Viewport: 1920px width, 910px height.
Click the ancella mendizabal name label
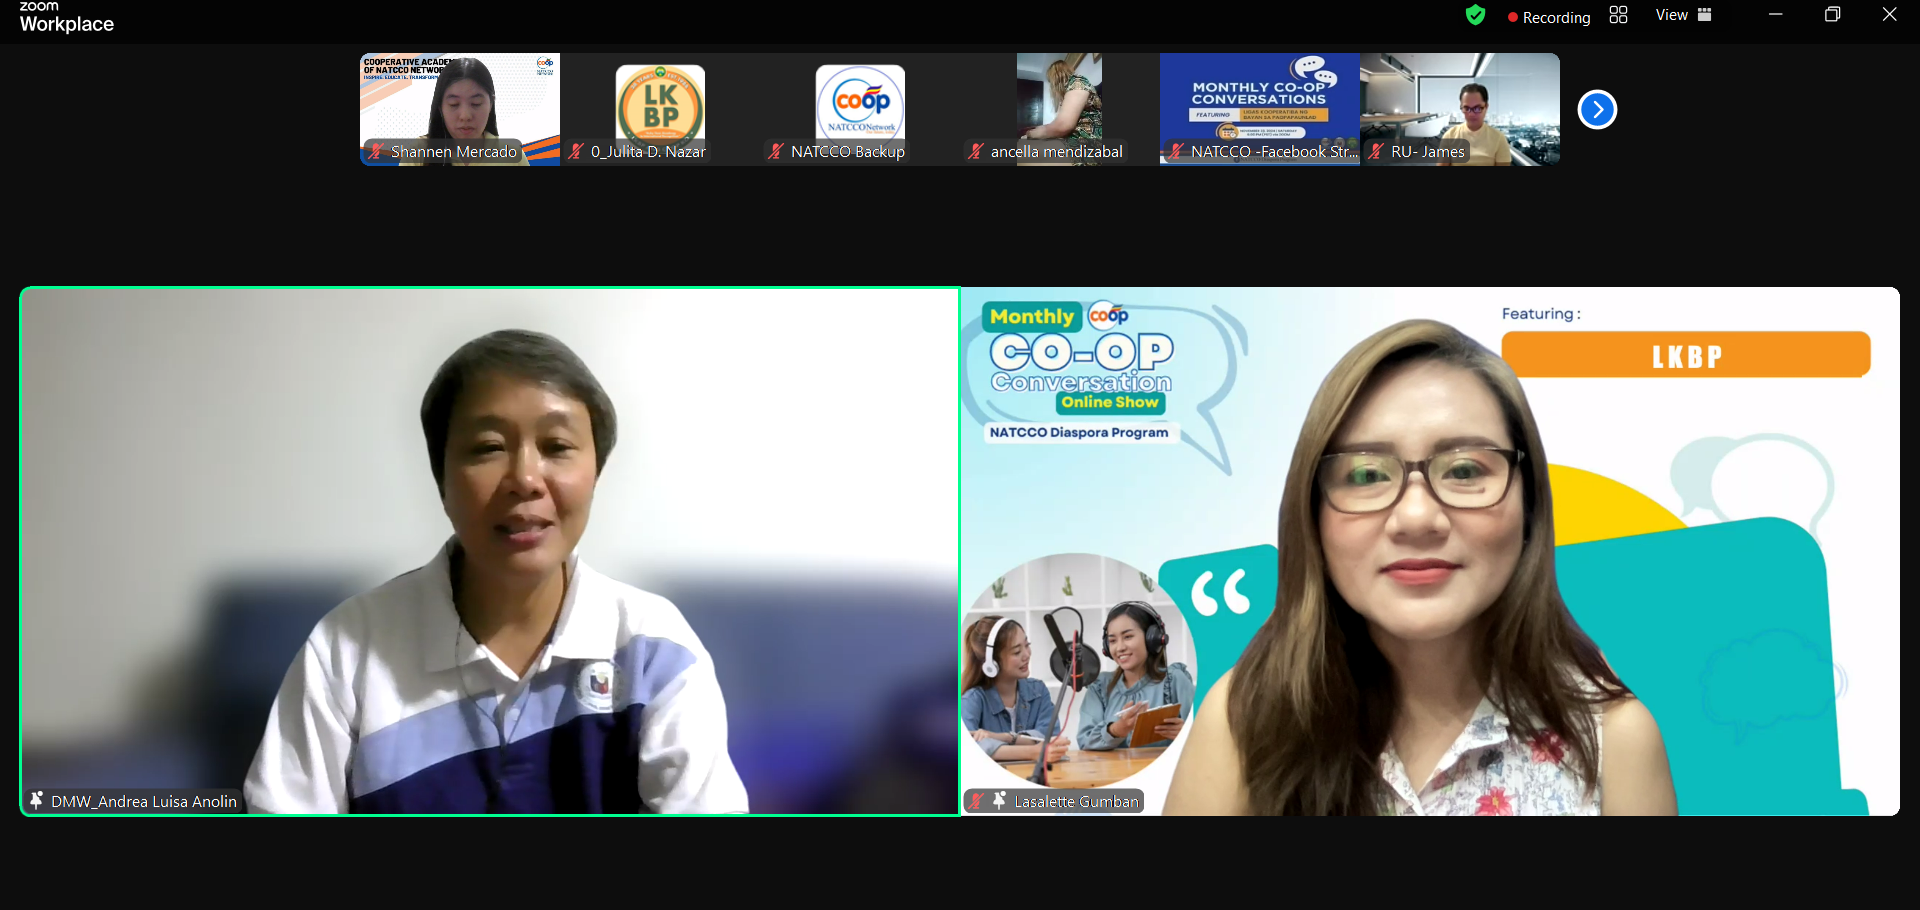1057,152
